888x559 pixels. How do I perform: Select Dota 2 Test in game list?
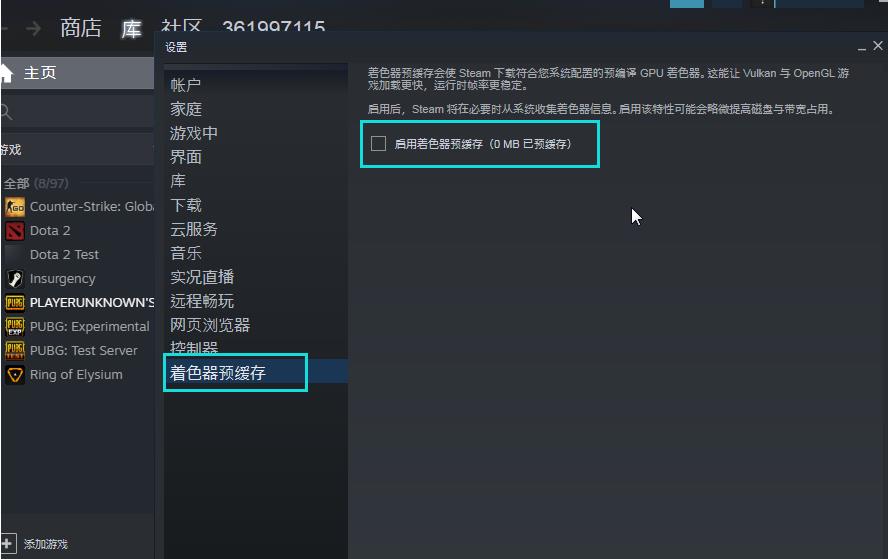(64, 255)
